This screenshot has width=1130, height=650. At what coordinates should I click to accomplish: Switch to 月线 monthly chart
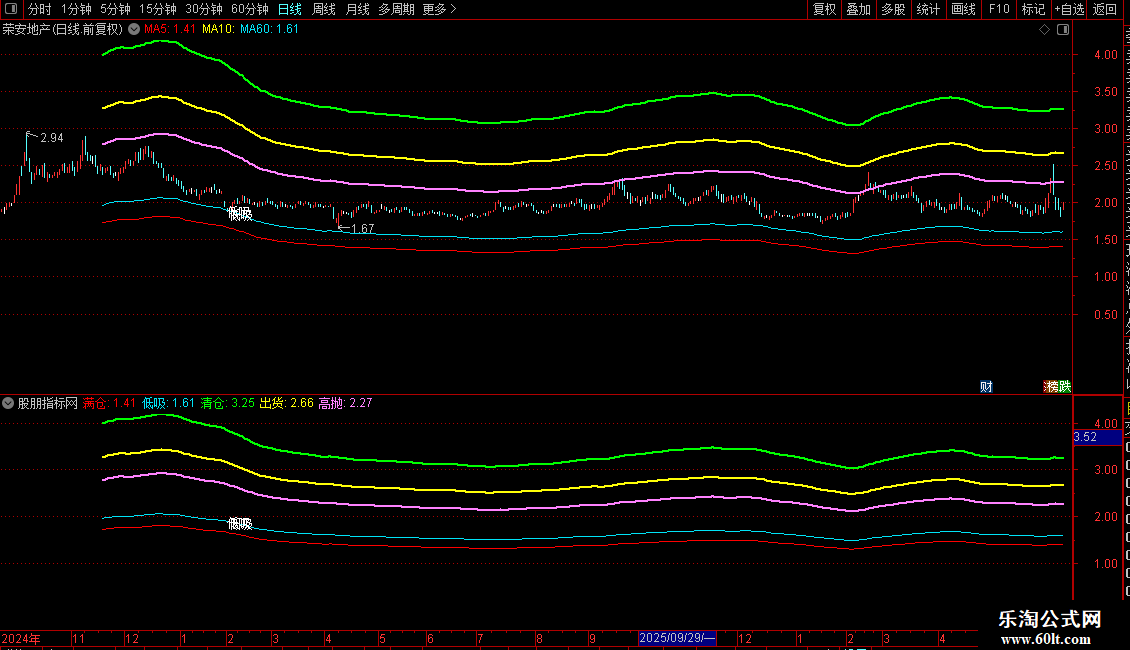[357, 9]
